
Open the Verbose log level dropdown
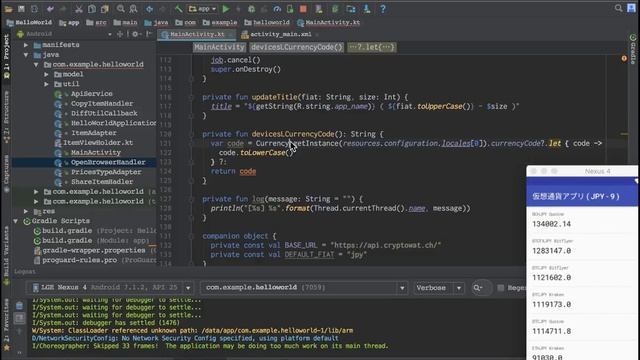pos(439,288)
